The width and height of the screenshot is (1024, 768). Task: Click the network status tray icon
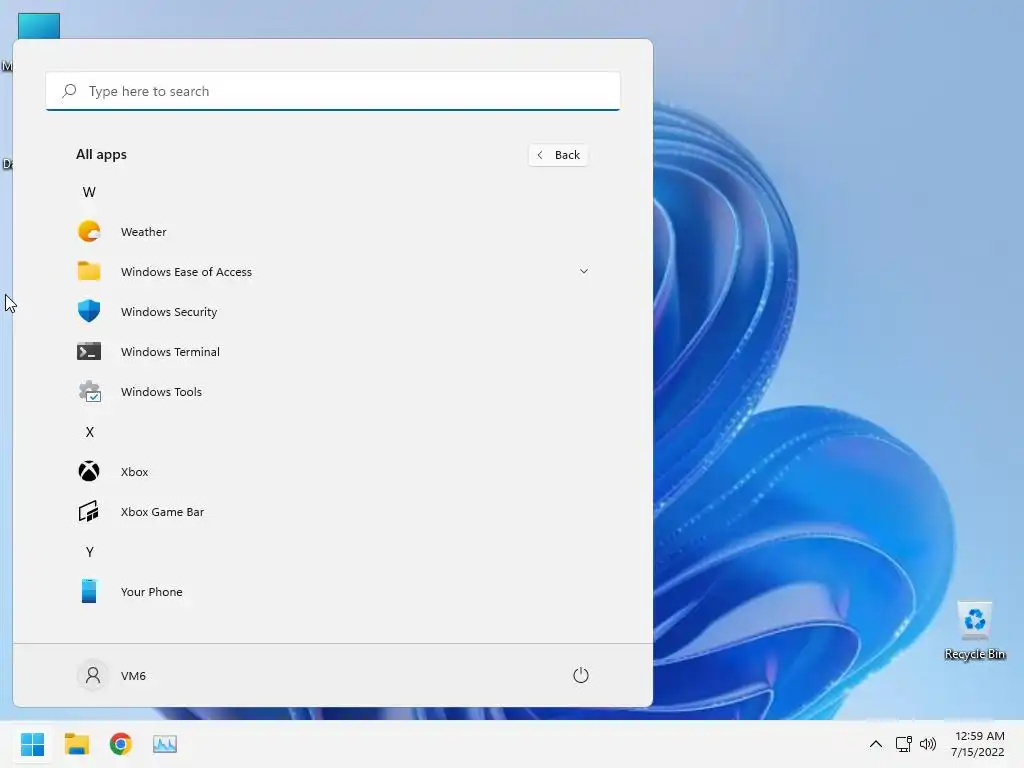(x=903, y=744)
